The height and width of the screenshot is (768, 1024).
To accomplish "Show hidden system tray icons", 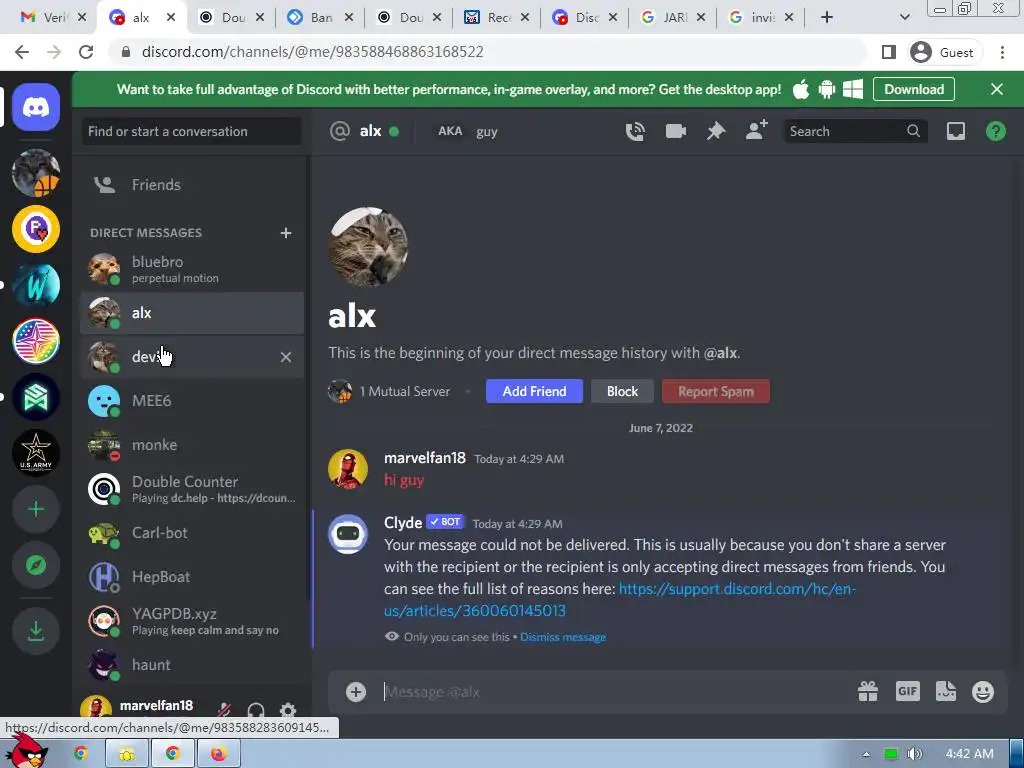I will pyautogui.click(x=866, y=754).
